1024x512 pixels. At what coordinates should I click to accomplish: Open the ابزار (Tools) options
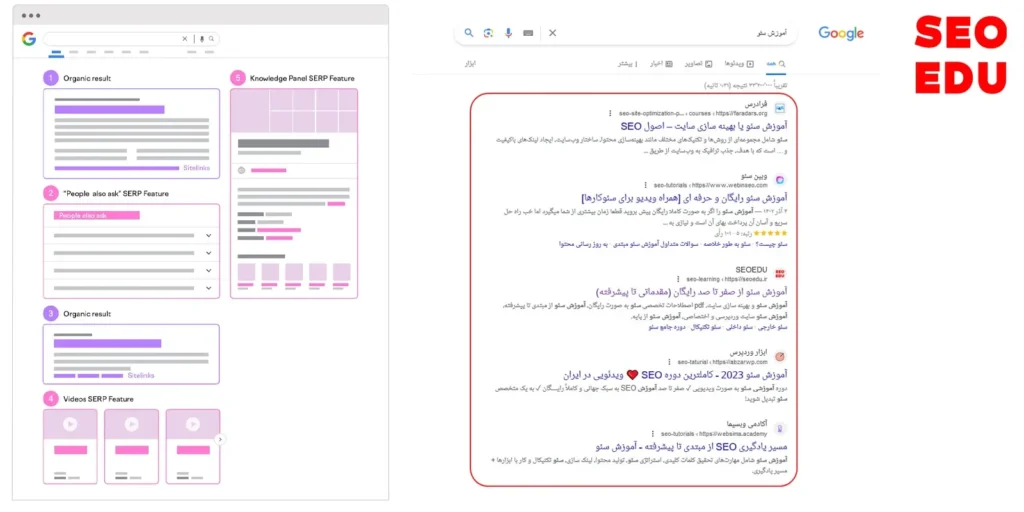[470, 63]
